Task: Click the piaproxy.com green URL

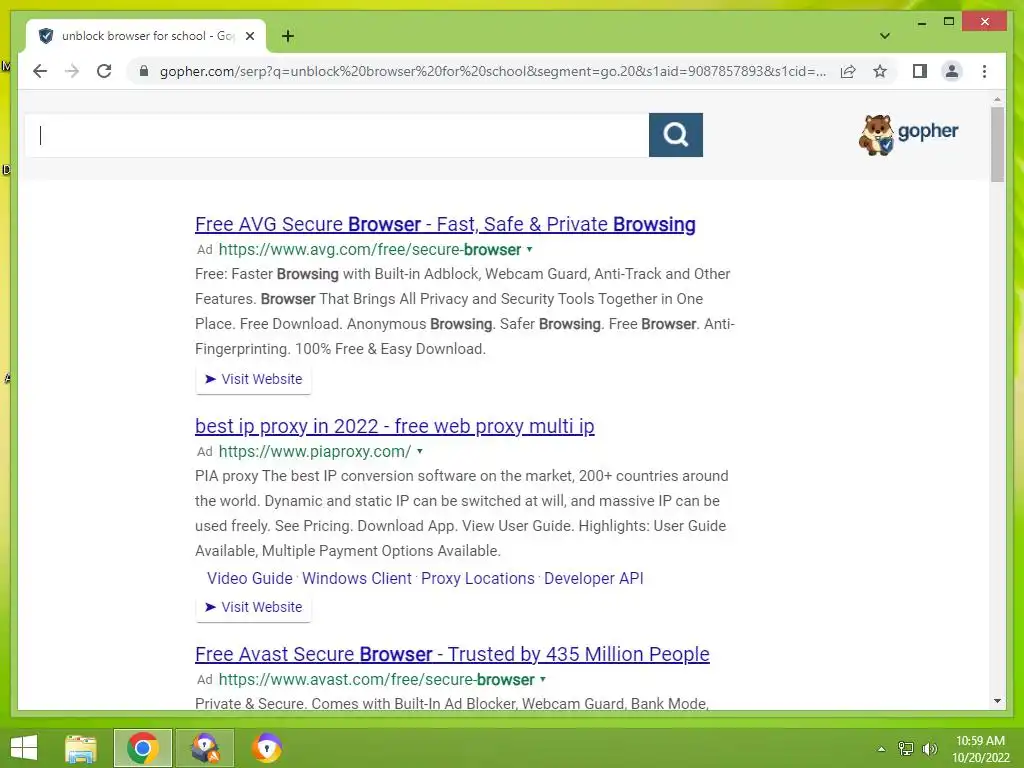Action: pyautogui.click(x=315, y=451)
